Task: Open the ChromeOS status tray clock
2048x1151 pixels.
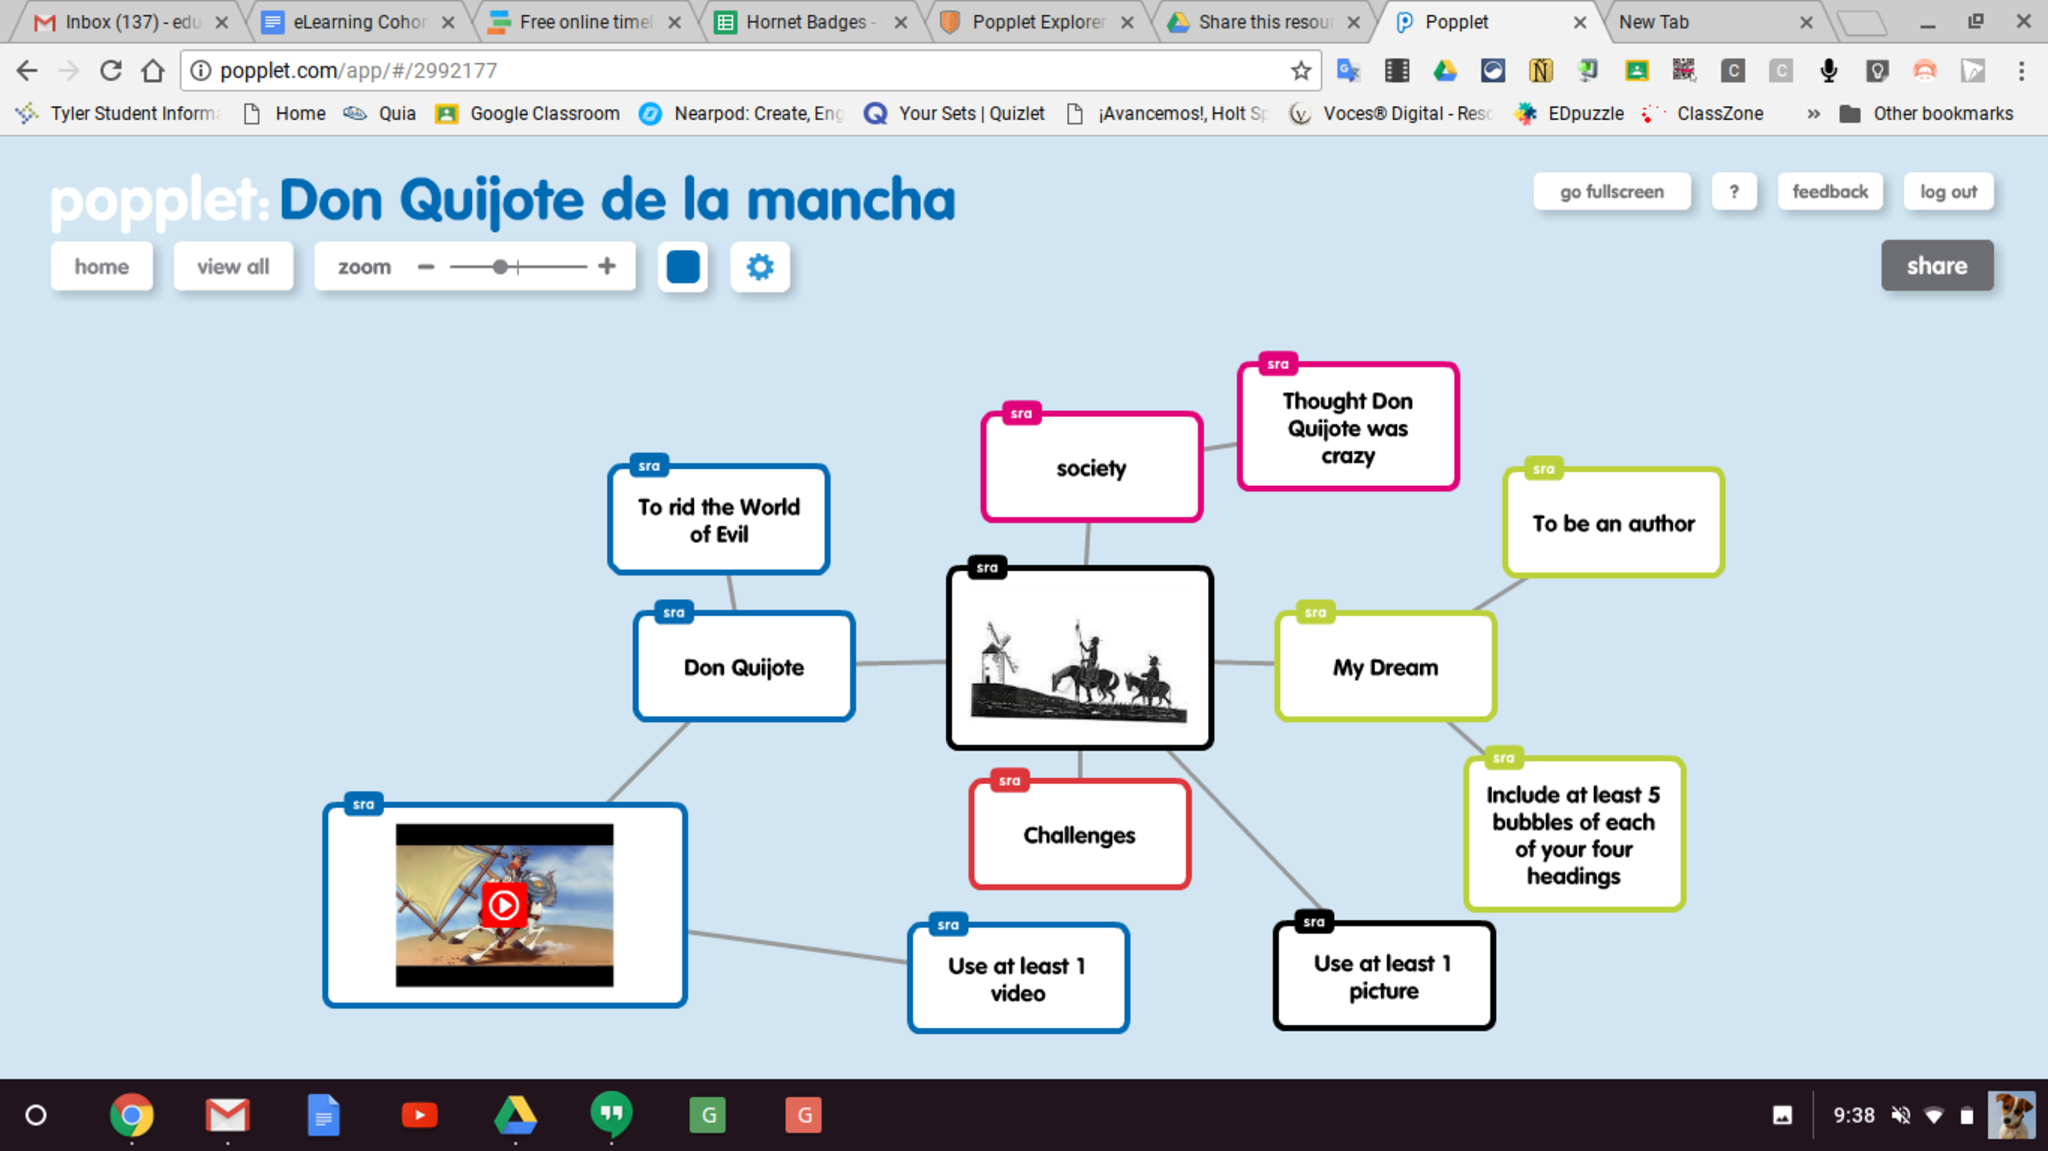Action: (1853, 1115)
